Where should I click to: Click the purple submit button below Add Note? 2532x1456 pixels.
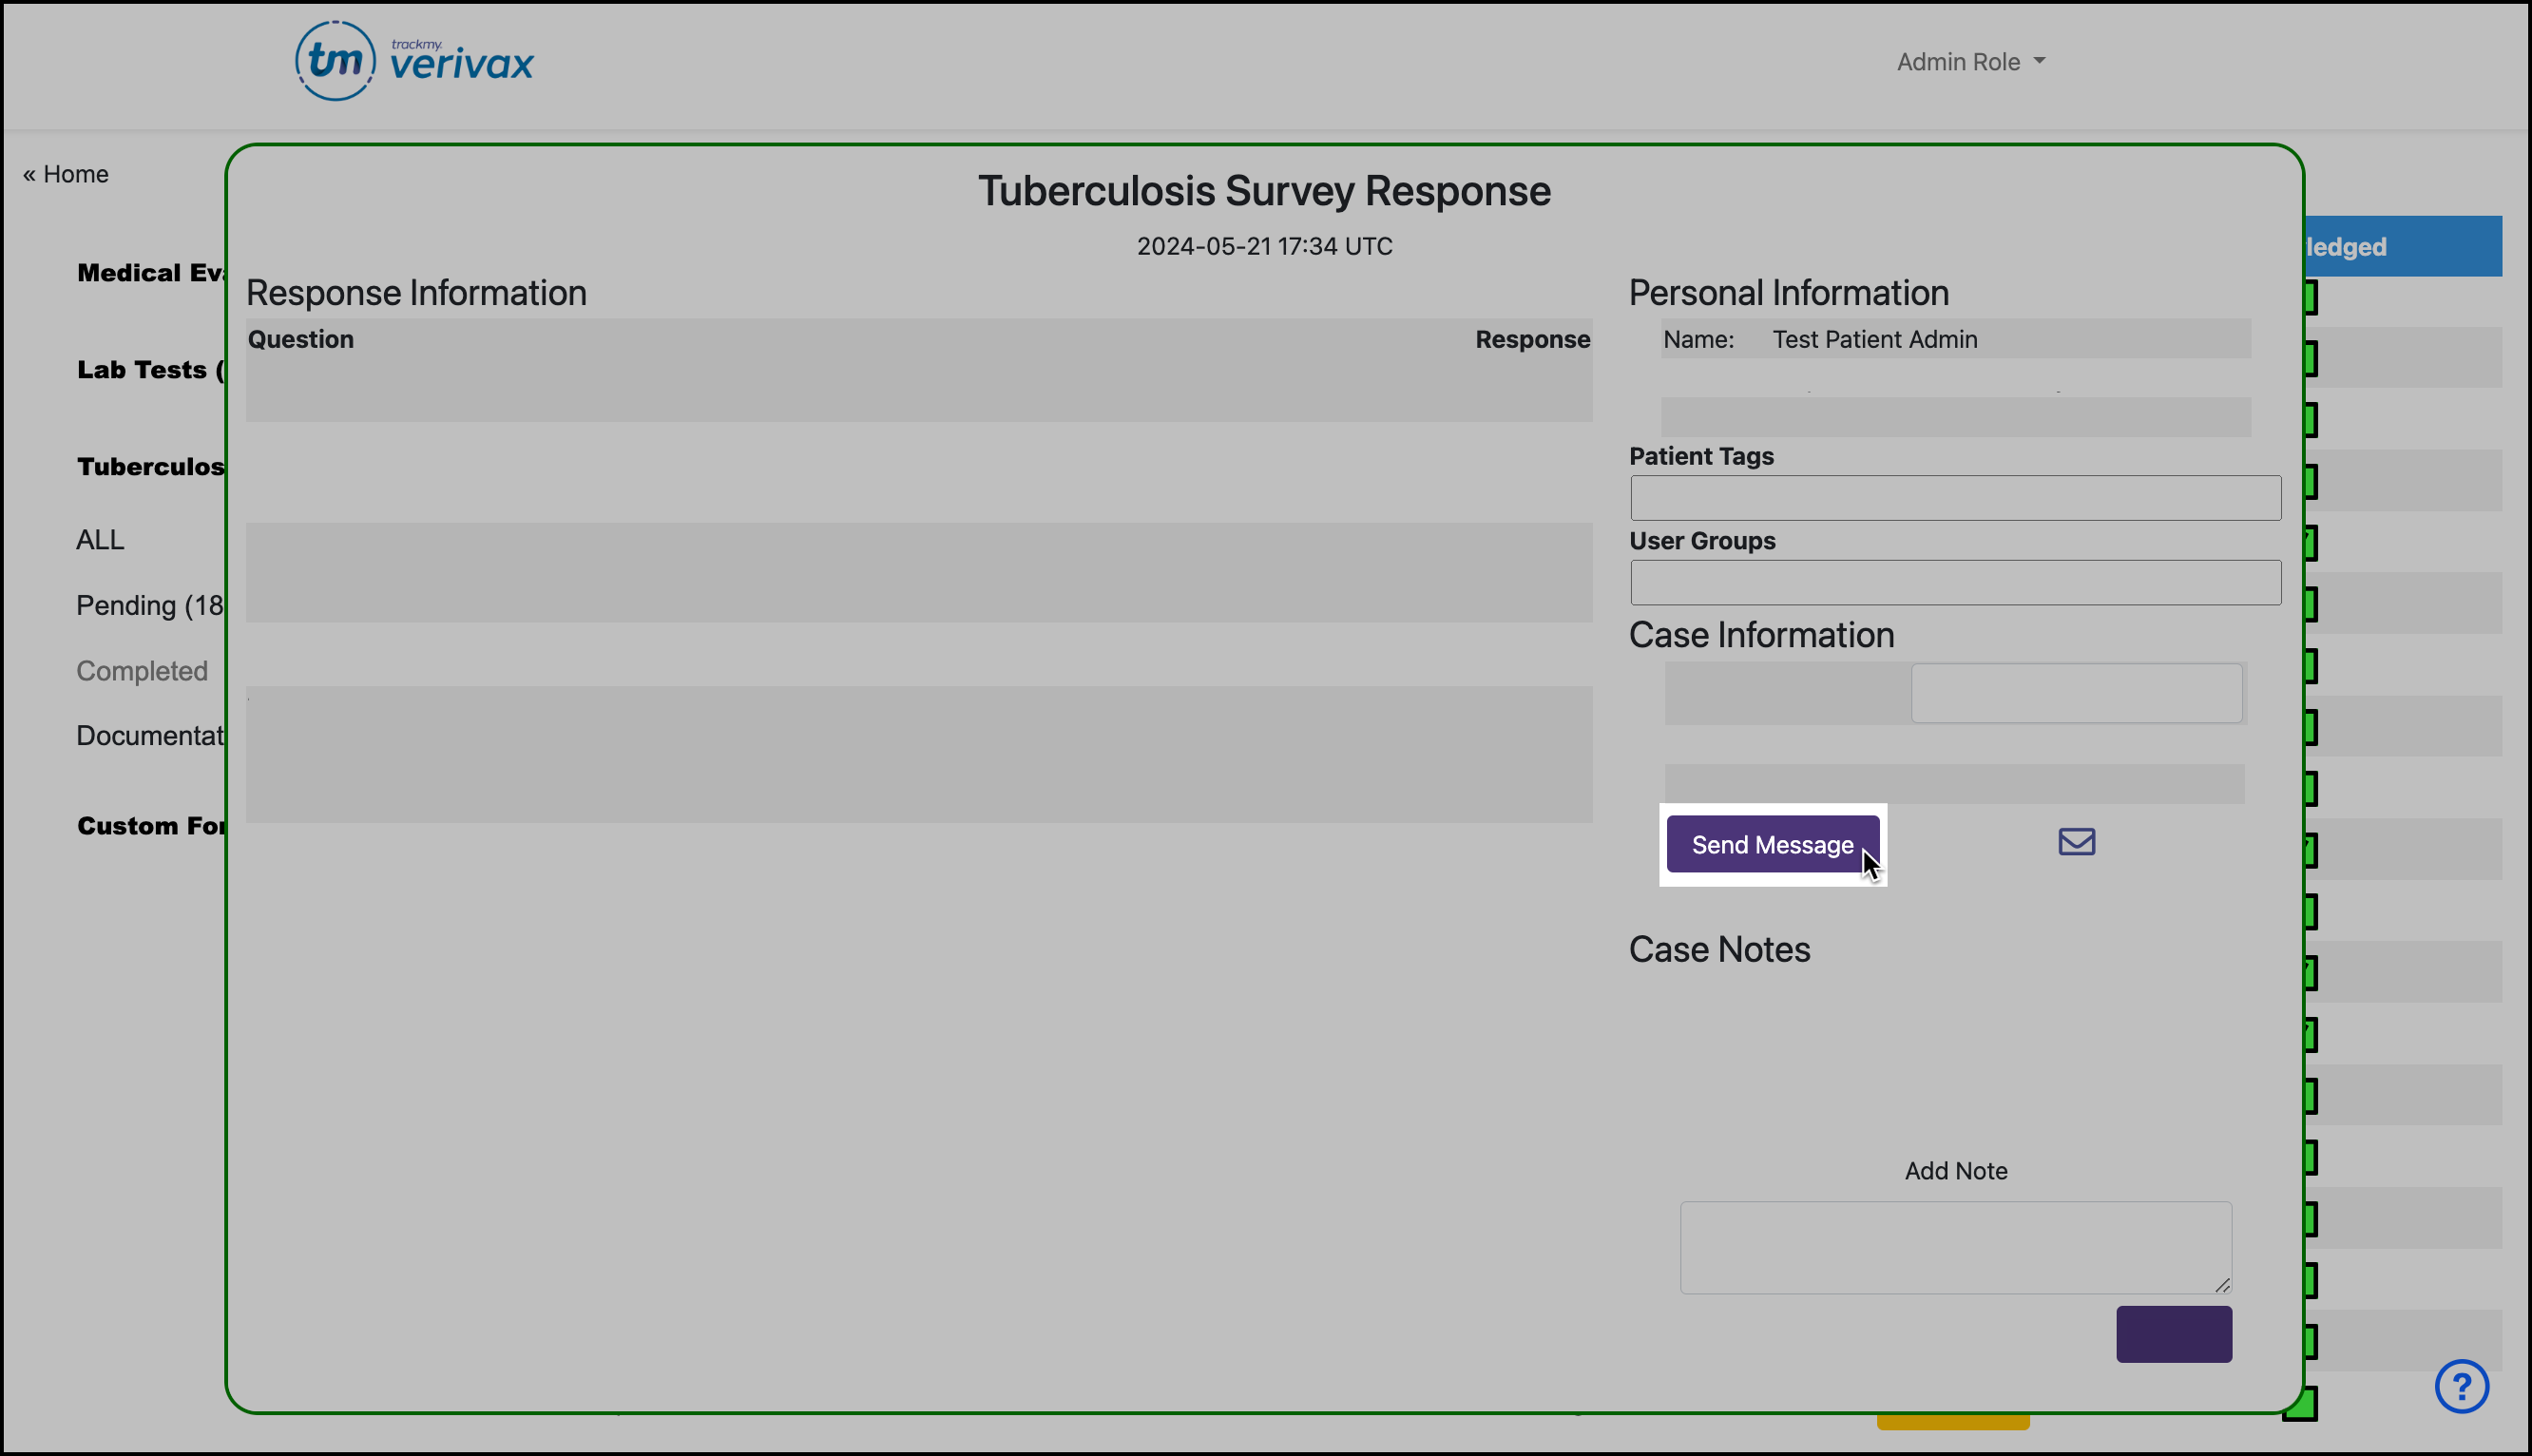[x=2173, y=1333]
